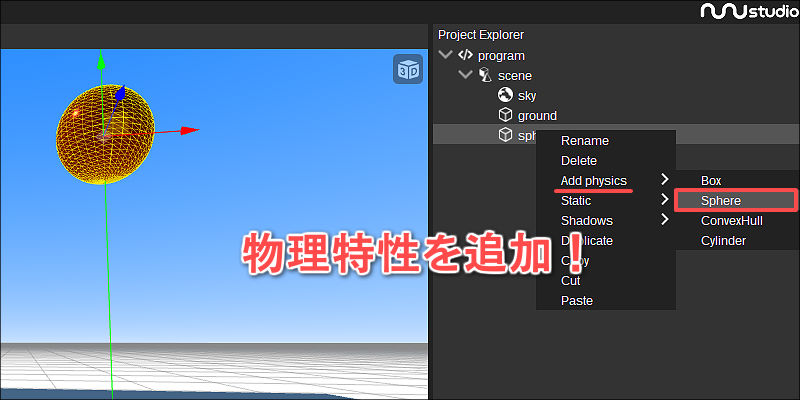Open the Shadows submenu arrow

664,219
